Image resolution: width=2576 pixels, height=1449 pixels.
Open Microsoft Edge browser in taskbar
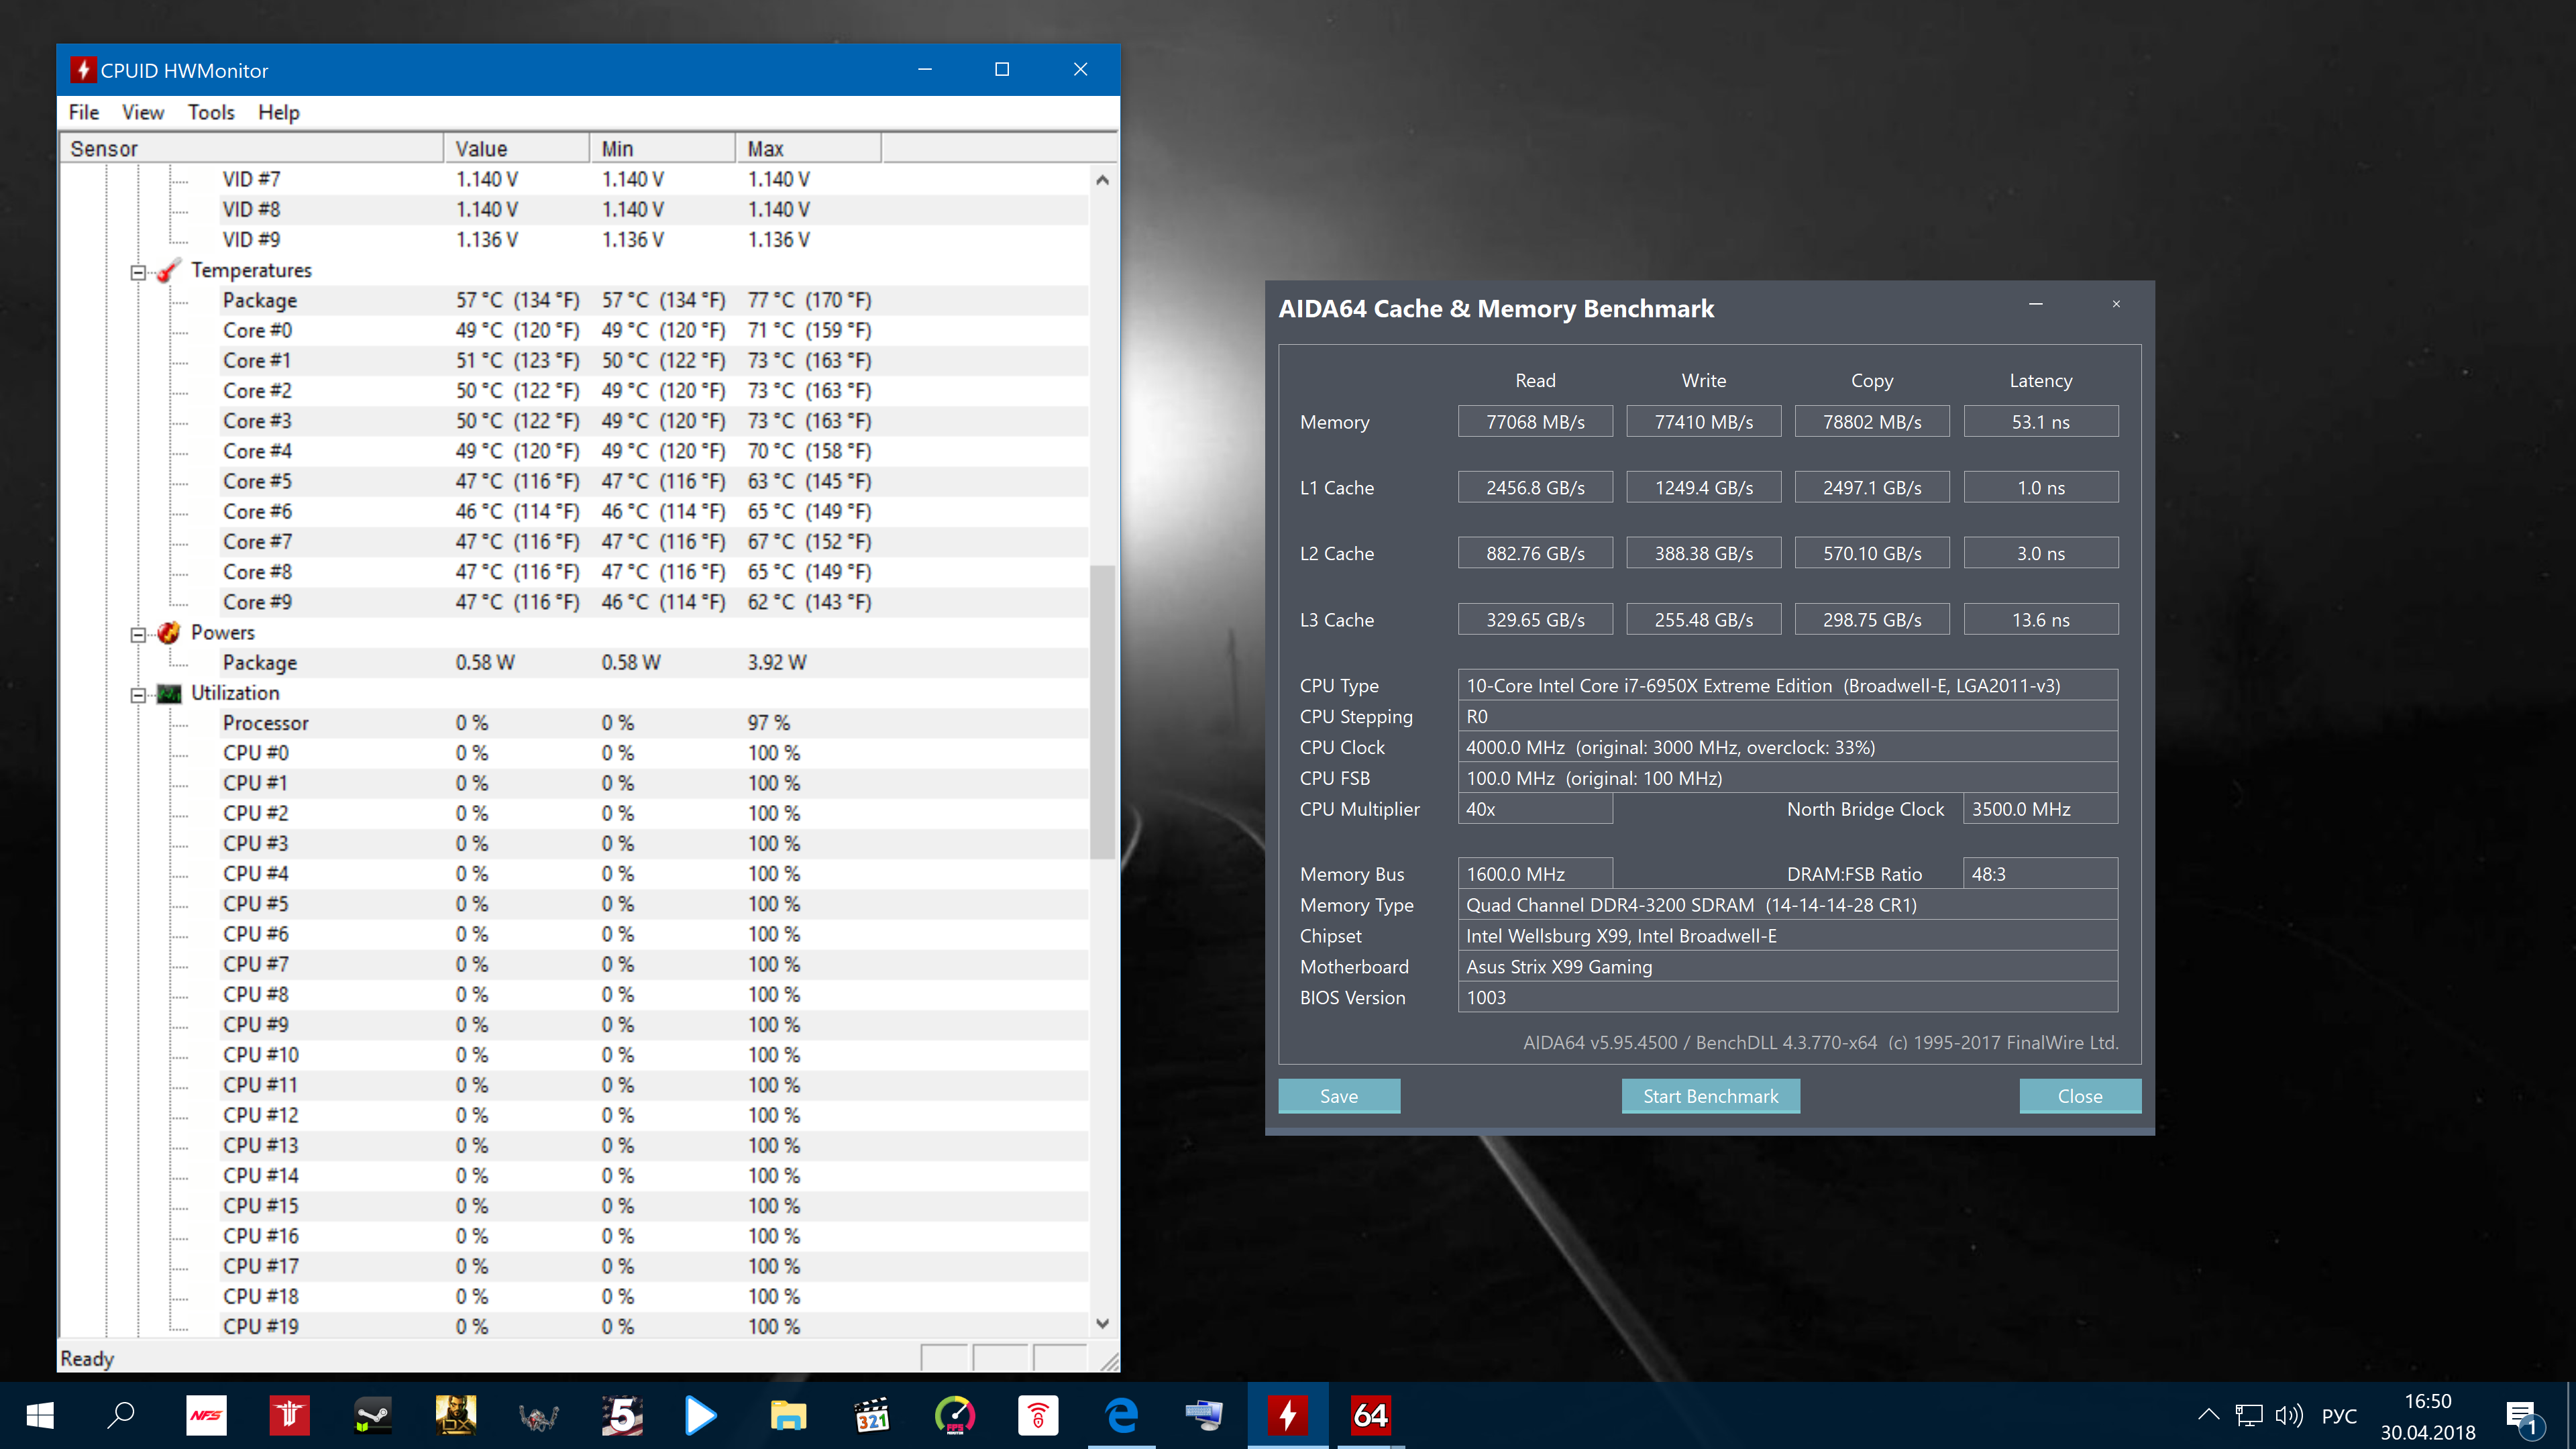pyautogui.click(x=1121, y=1415)
